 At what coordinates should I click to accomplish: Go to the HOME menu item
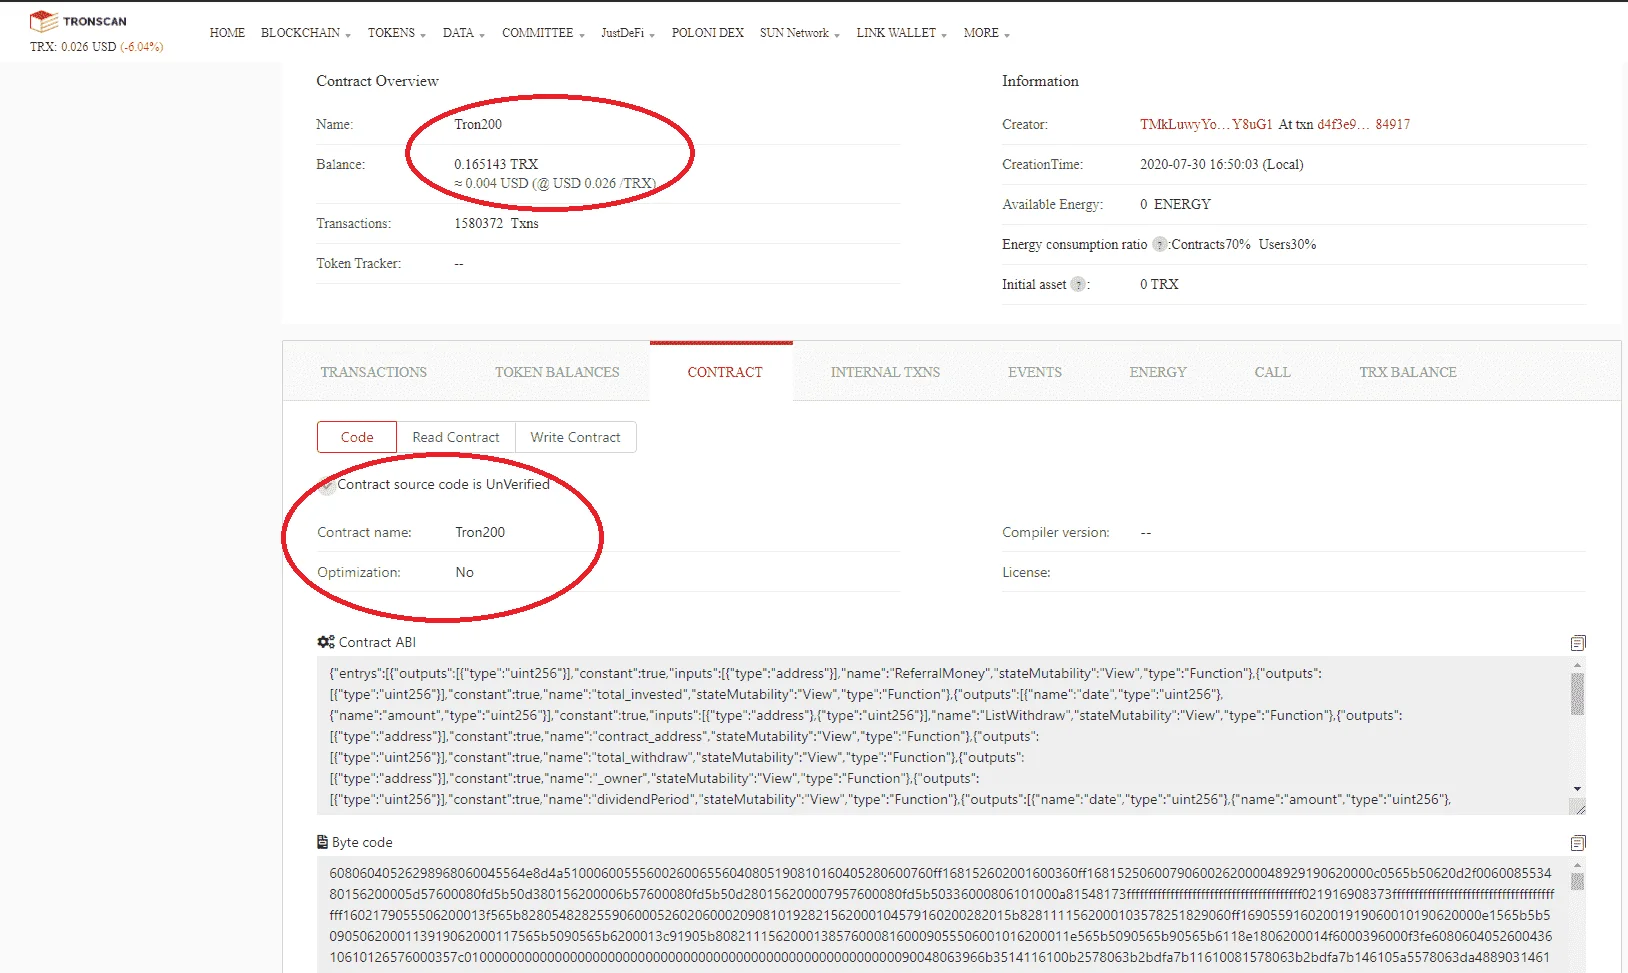click(227, 33)
